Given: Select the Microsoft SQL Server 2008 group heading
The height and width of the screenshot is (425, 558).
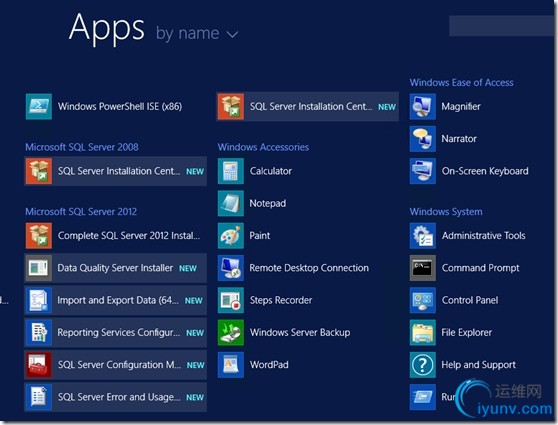Looking at the screenshot, I should coord(82,147).
